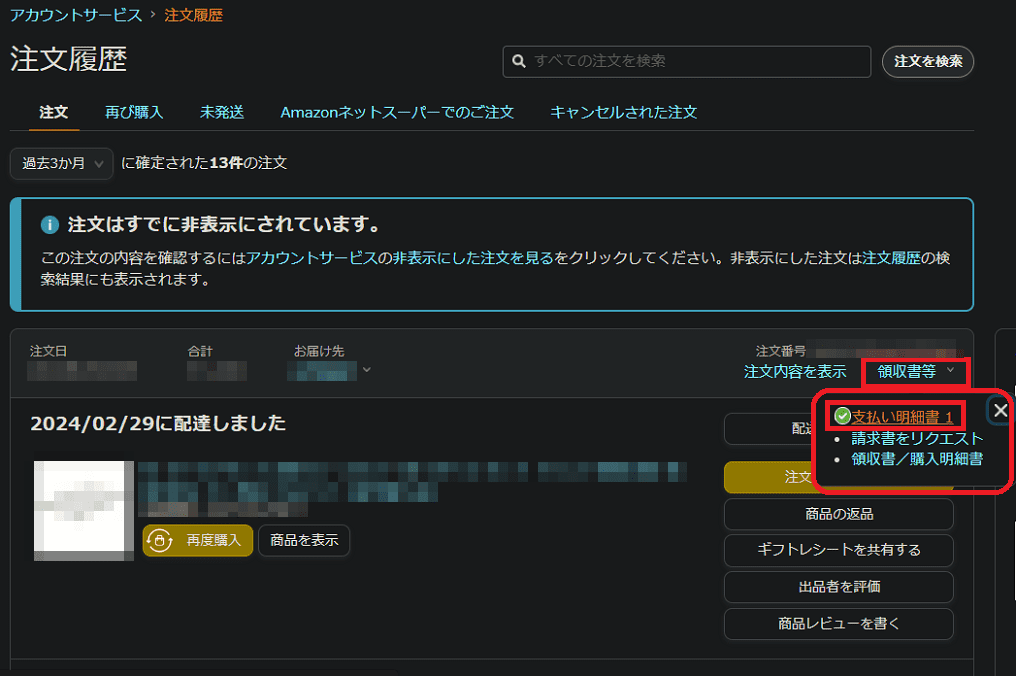Open the 領収書／購入明細書 link
Screen dimensions: 1016x676
point(916,459)
